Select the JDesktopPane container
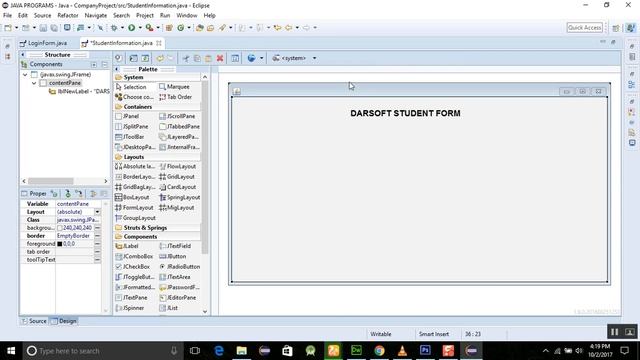The width and height of the screenshot is (640, 360). coord(135,147)
